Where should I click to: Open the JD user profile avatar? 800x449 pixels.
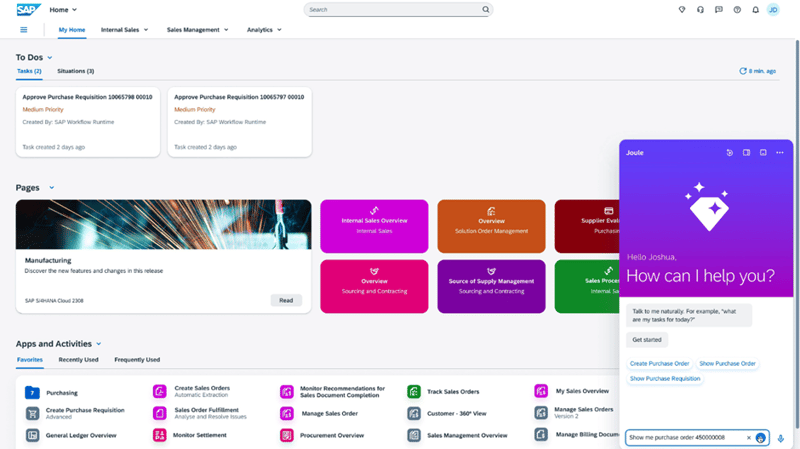click(773, 9)
